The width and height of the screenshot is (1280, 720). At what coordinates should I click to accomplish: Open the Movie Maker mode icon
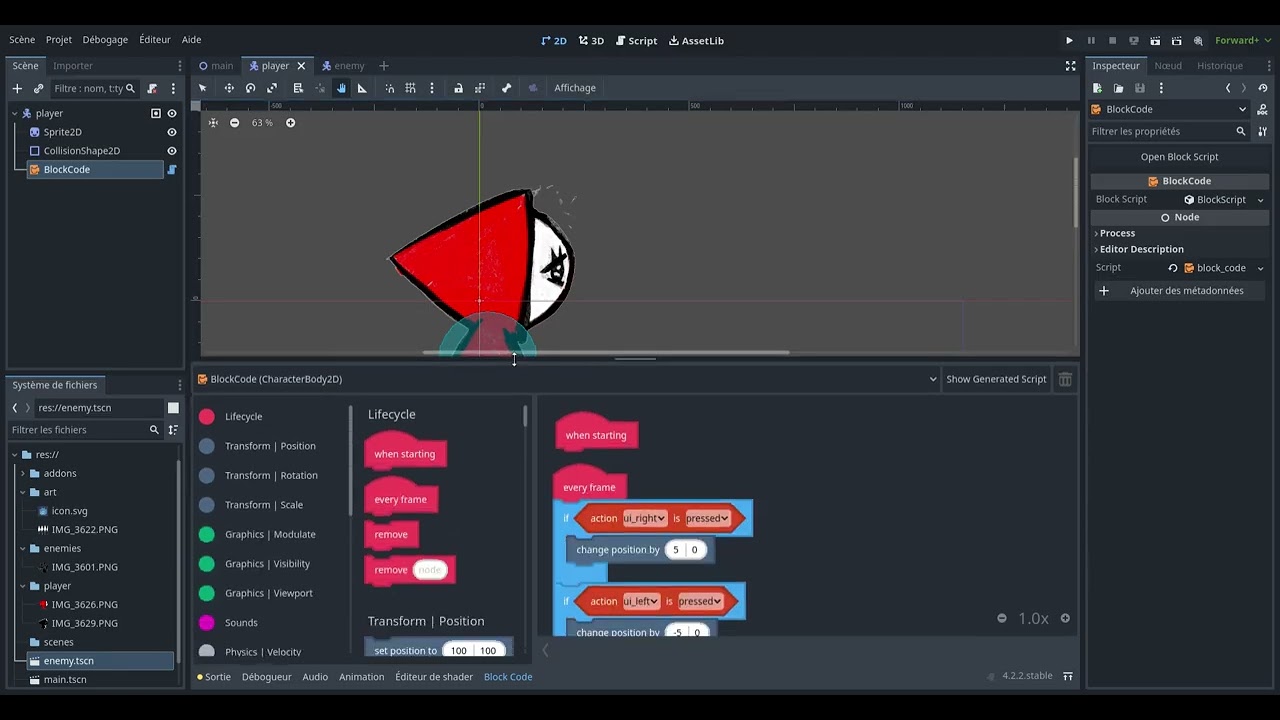(x=1198, y=41)
